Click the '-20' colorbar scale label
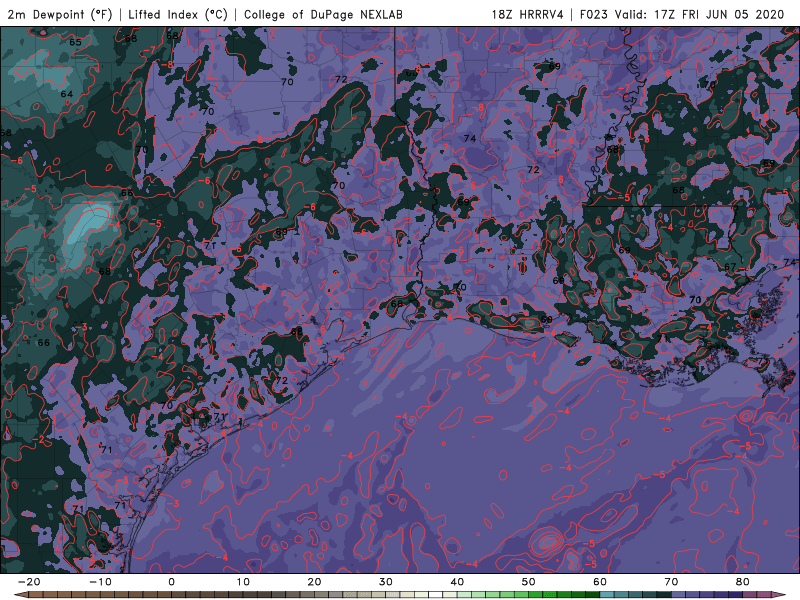This screenshot has width=800, height=600. 29,582
